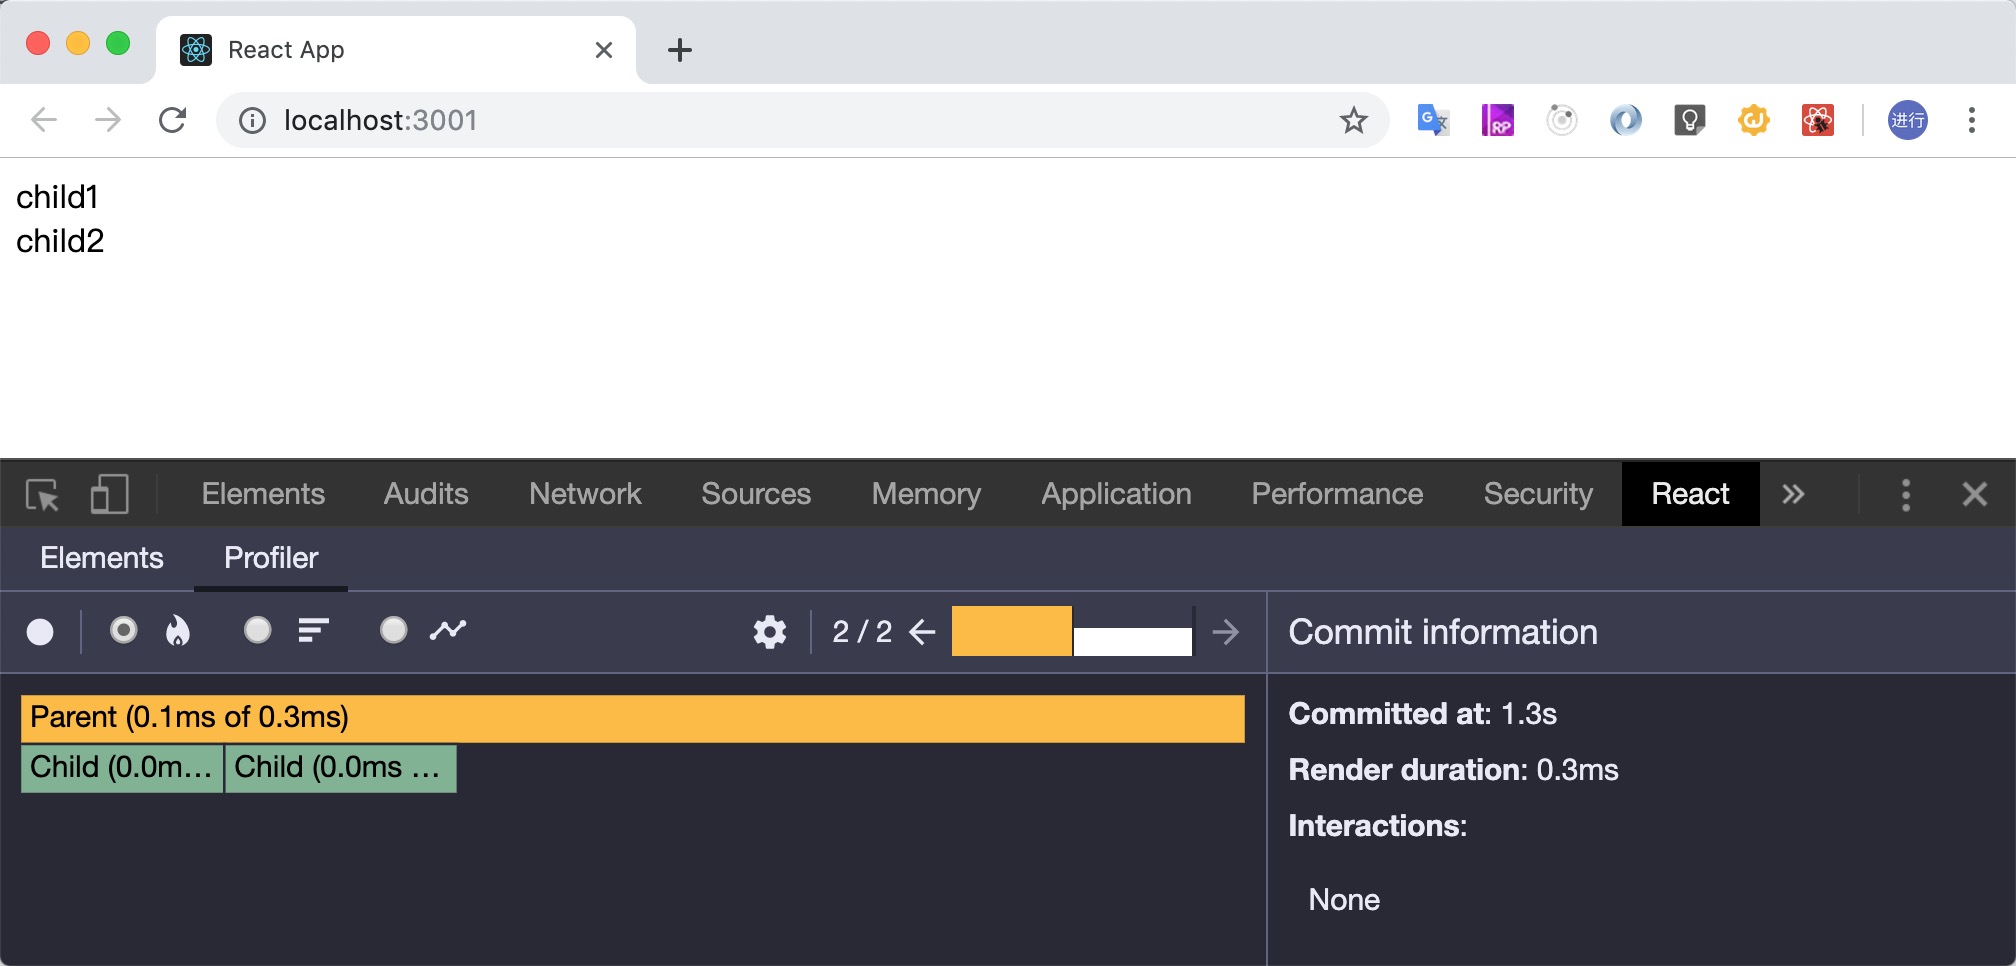Select the second Child flamegraph bar

pos(341,768)
